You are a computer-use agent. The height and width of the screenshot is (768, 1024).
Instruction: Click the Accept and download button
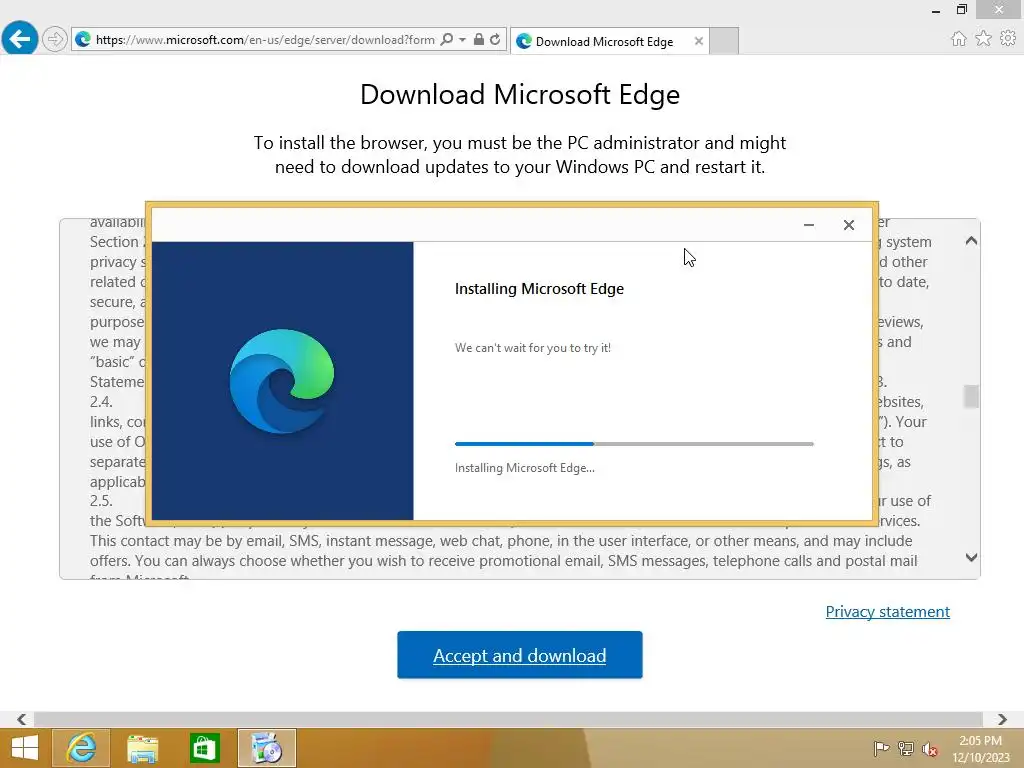coord(520,655)
